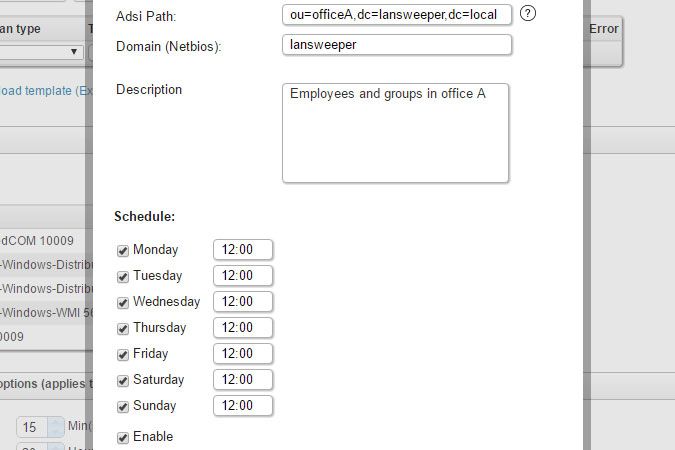Focus the Saturday 12:00 time field

pos(243,380)
